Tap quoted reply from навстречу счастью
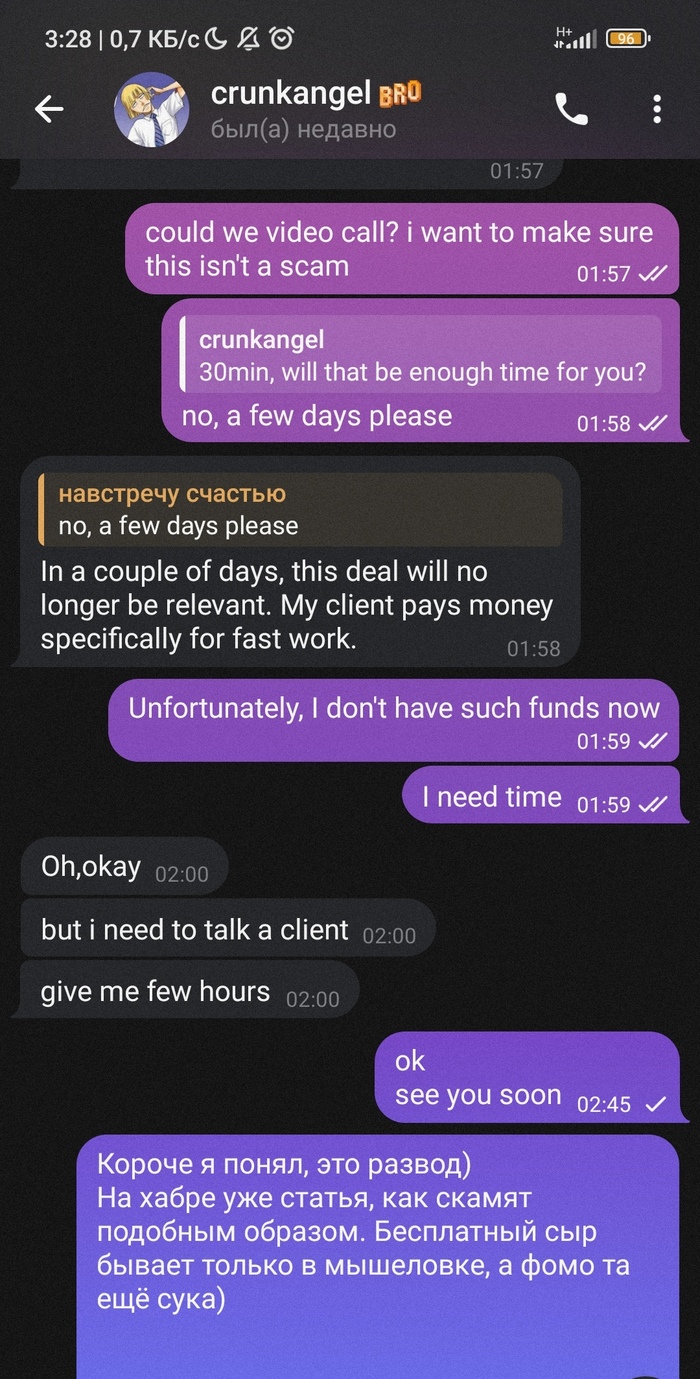Image resolution: width=700 pixels, height=1379 pixels. click(x=299, y=509)
